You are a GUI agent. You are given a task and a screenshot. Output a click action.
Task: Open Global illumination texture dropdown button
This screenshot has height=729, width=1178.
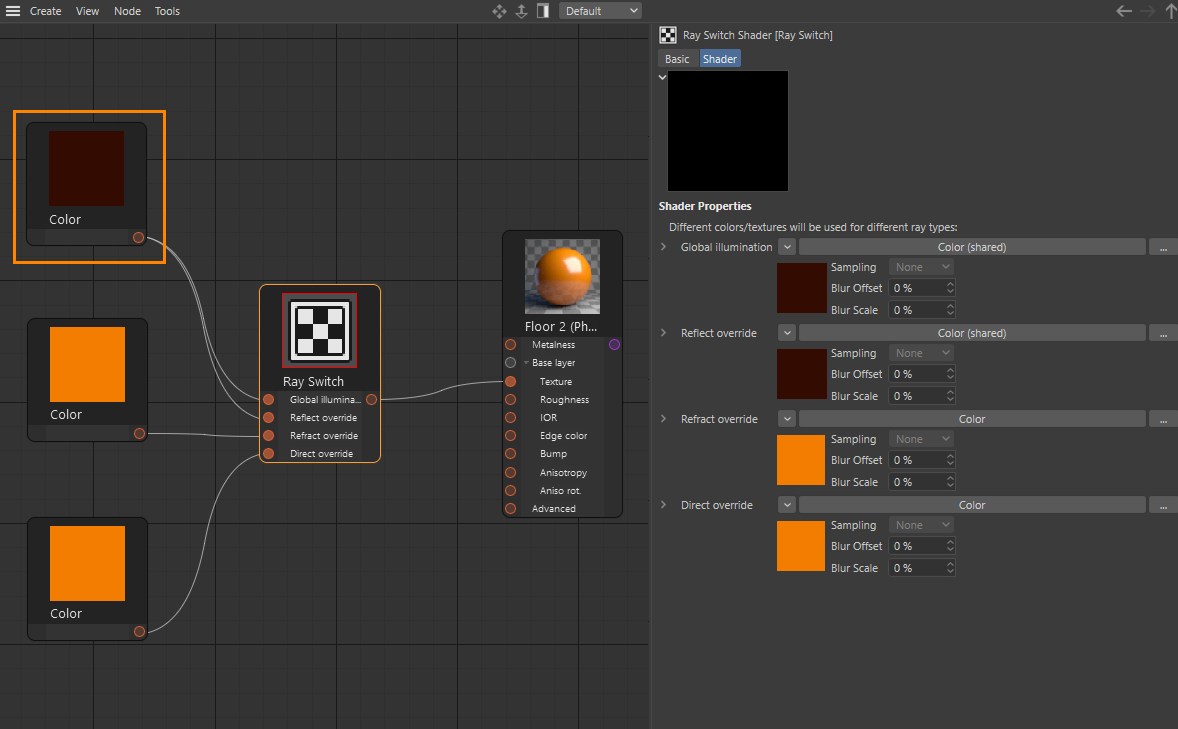click(787, 247)
